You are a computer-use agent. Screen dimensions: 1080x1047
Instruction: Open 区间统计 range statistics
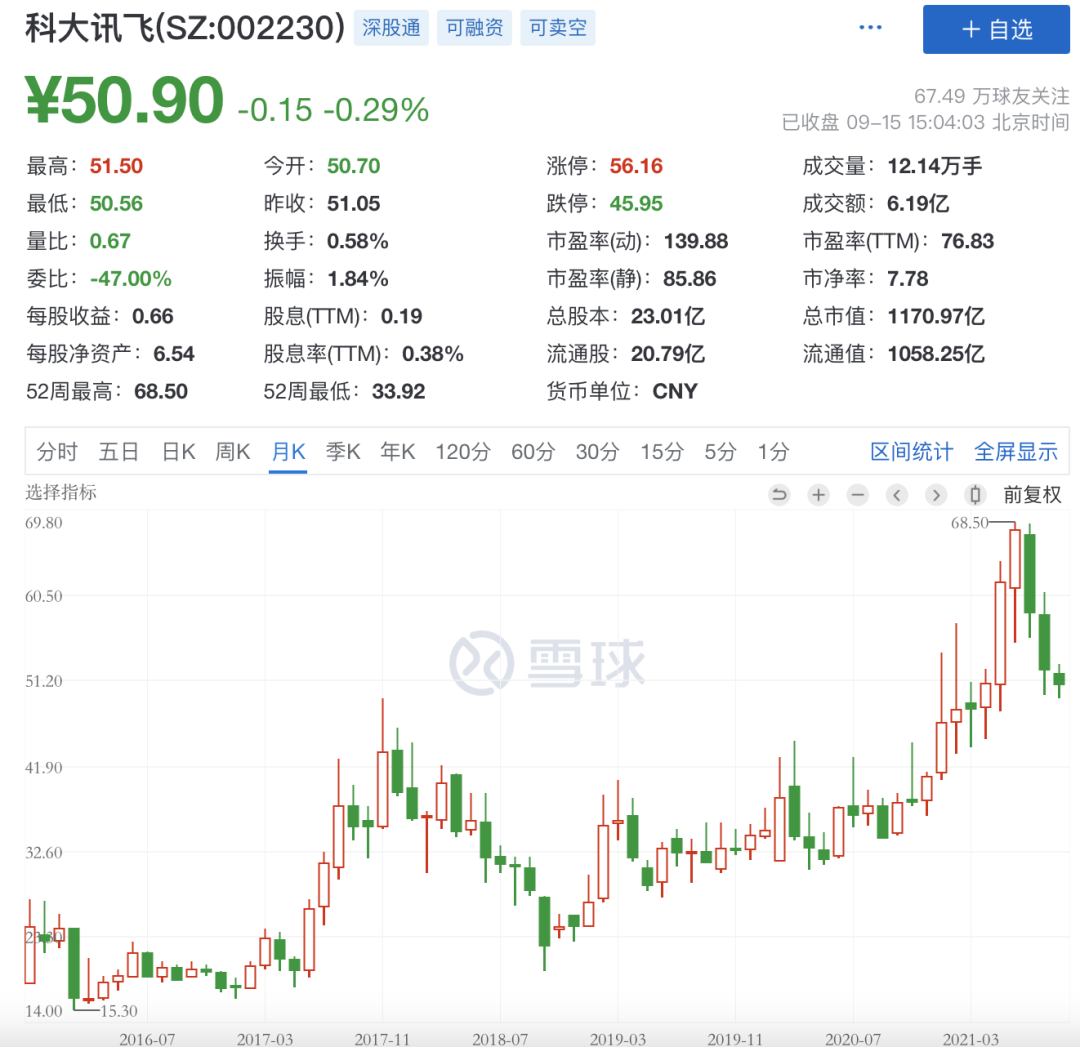911,451
